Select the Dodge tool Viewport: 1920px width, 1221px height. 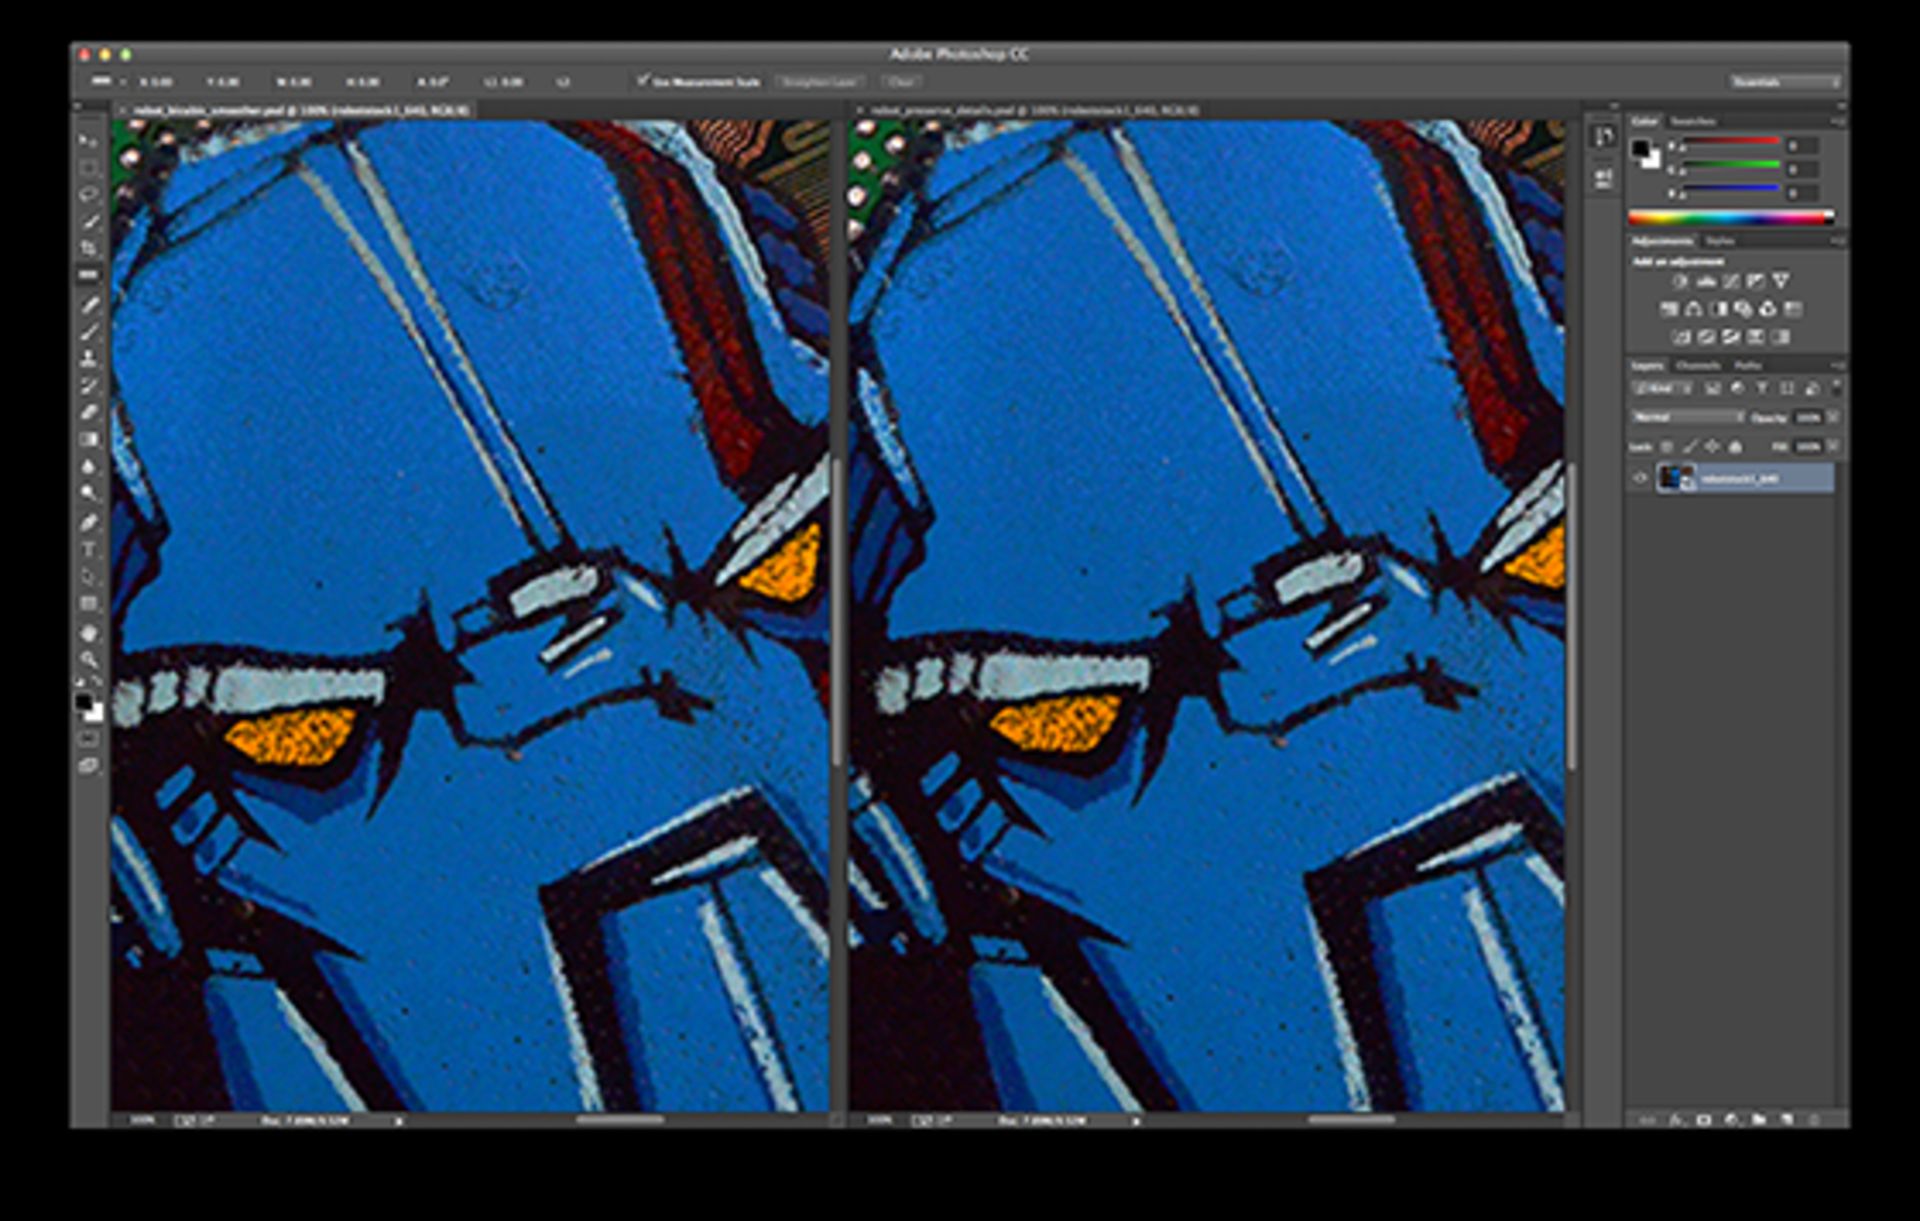[x=88, y=493]
